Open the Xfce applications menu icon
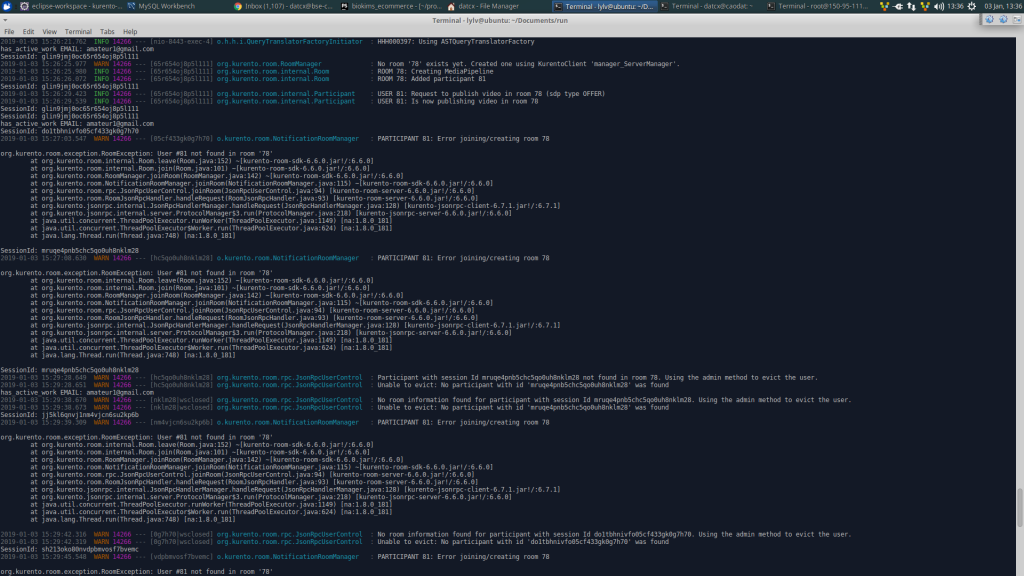Screen dimensions: 1024x576 [x=7, y=6]
